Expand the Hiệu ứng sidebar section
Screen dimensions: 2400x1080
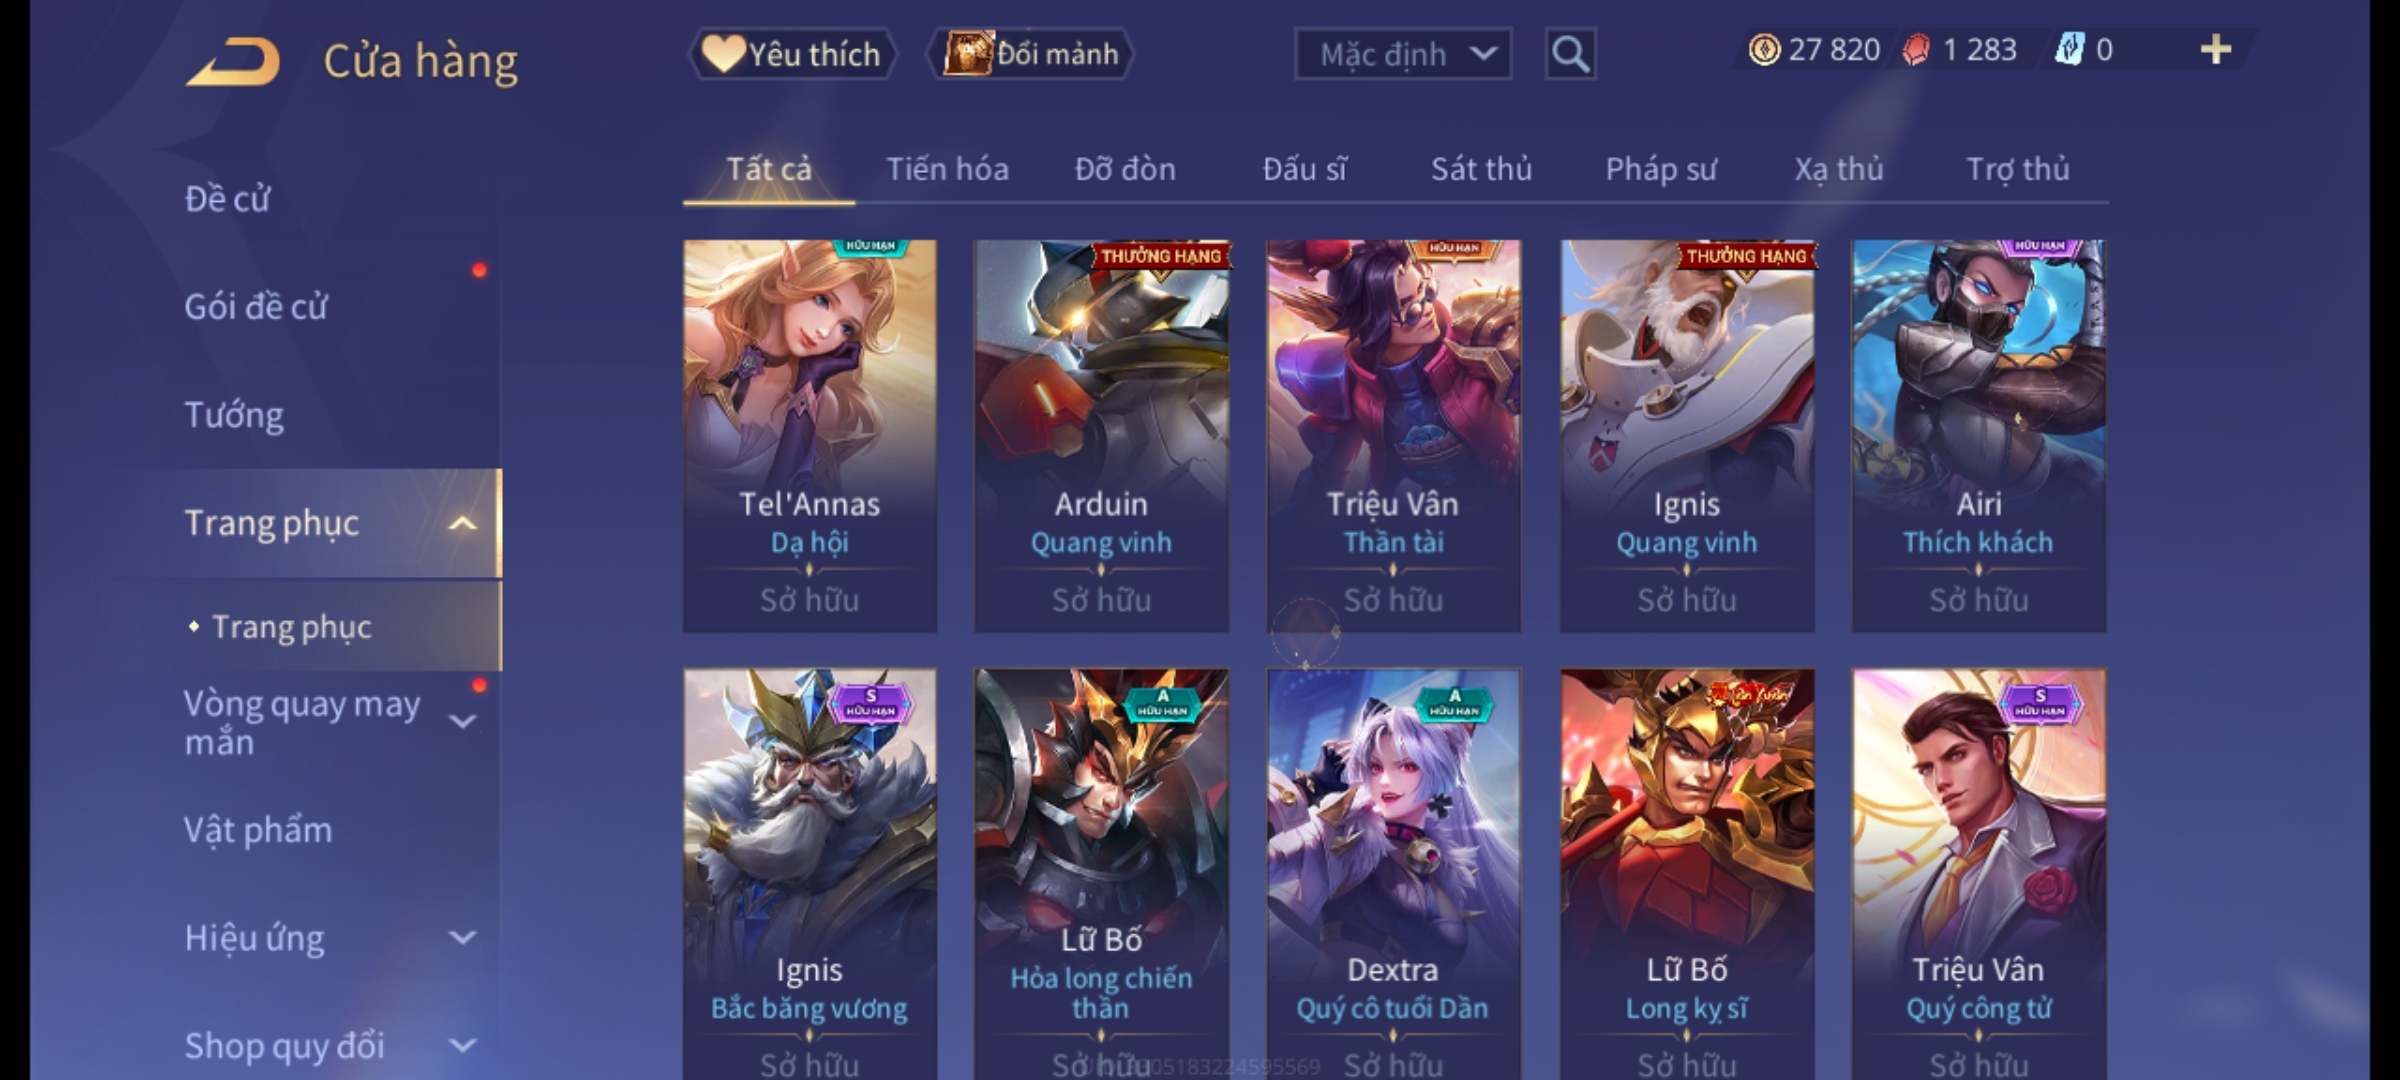point(462,938)
